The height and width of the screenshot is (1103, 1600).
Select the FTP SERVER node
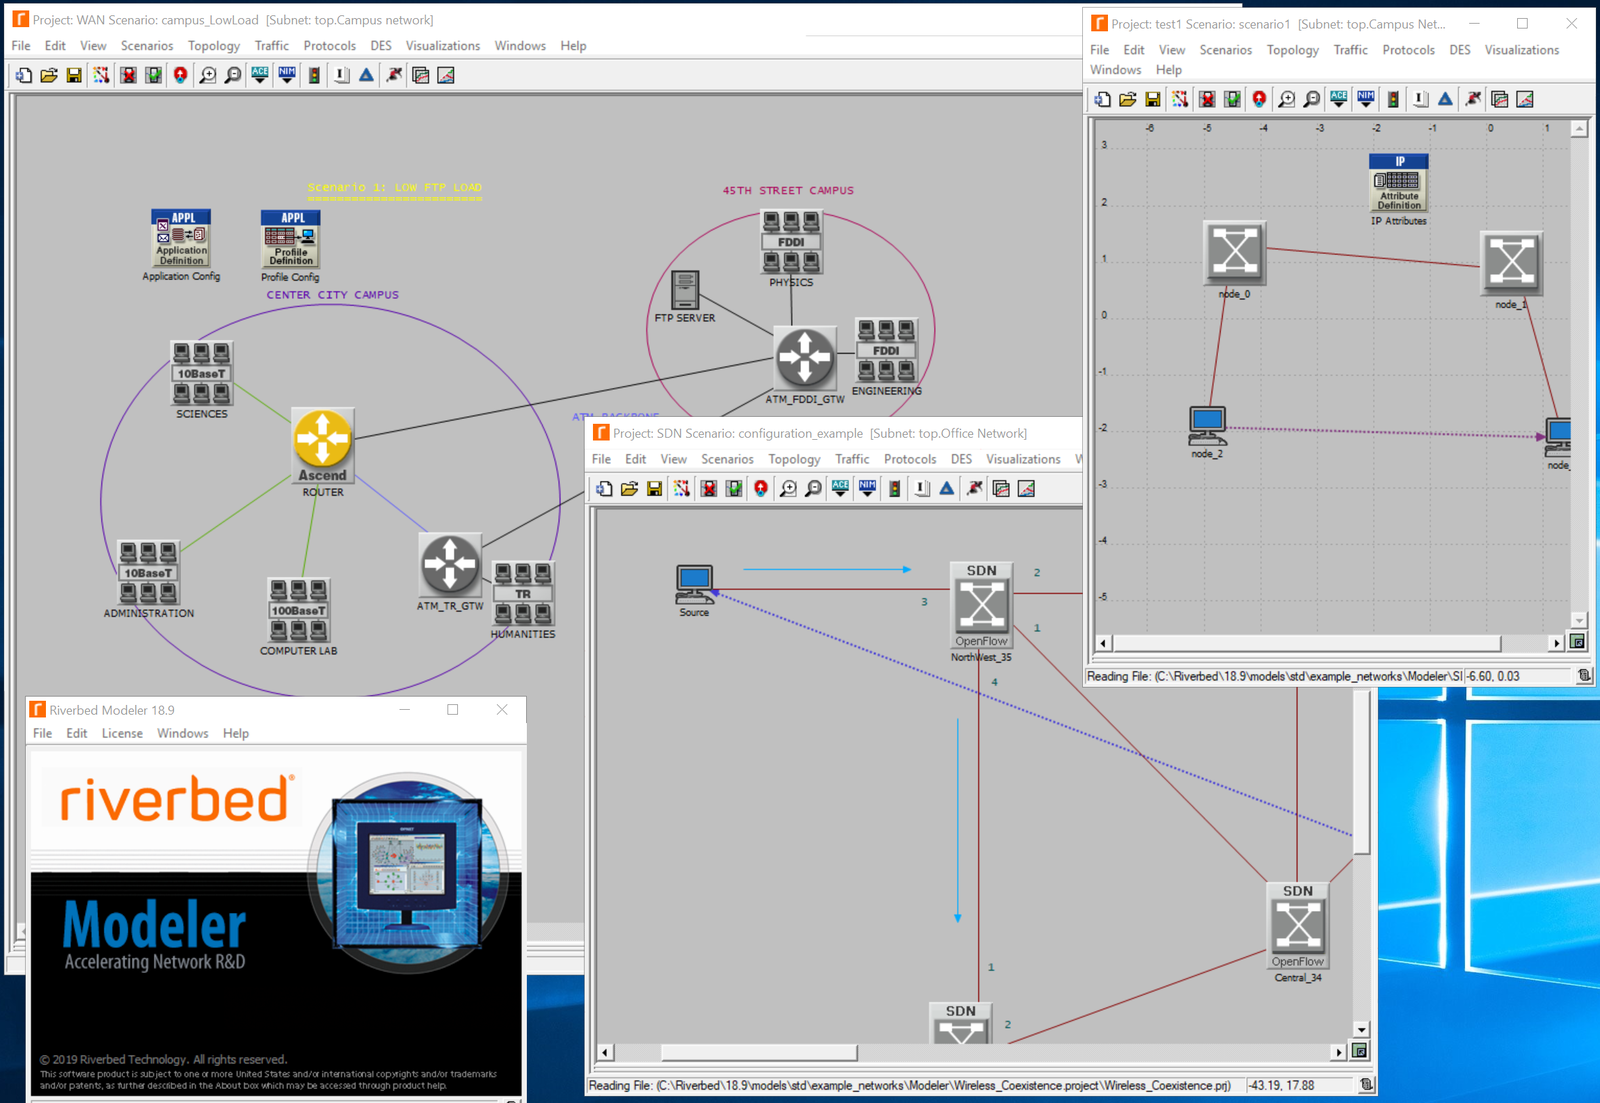685,291
